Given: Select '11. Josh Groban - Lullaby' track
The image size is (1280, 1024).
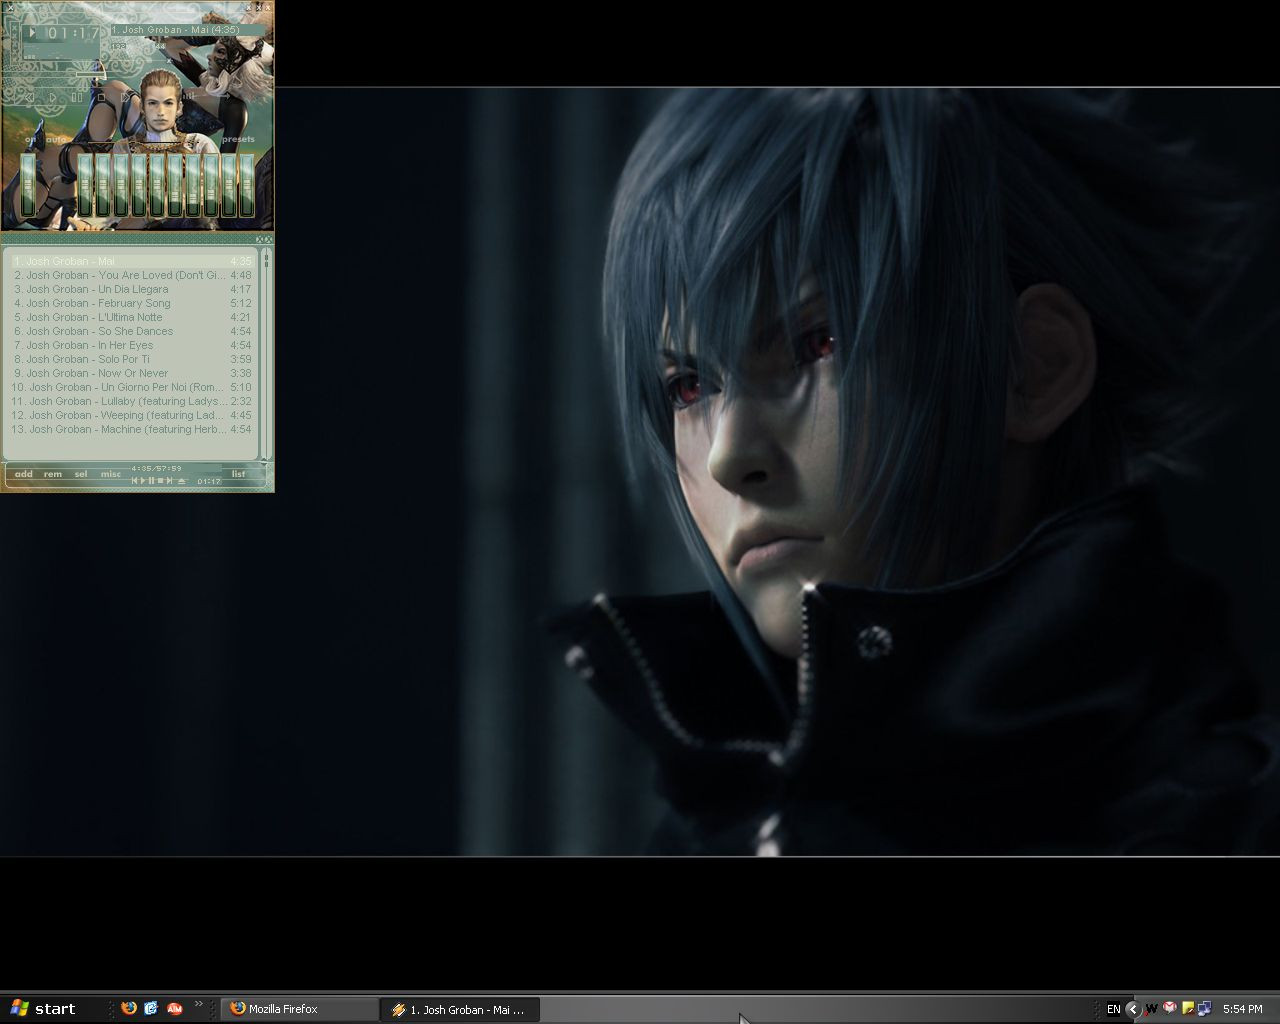Looking at the screenshot, I should click(x=132, y=401).
